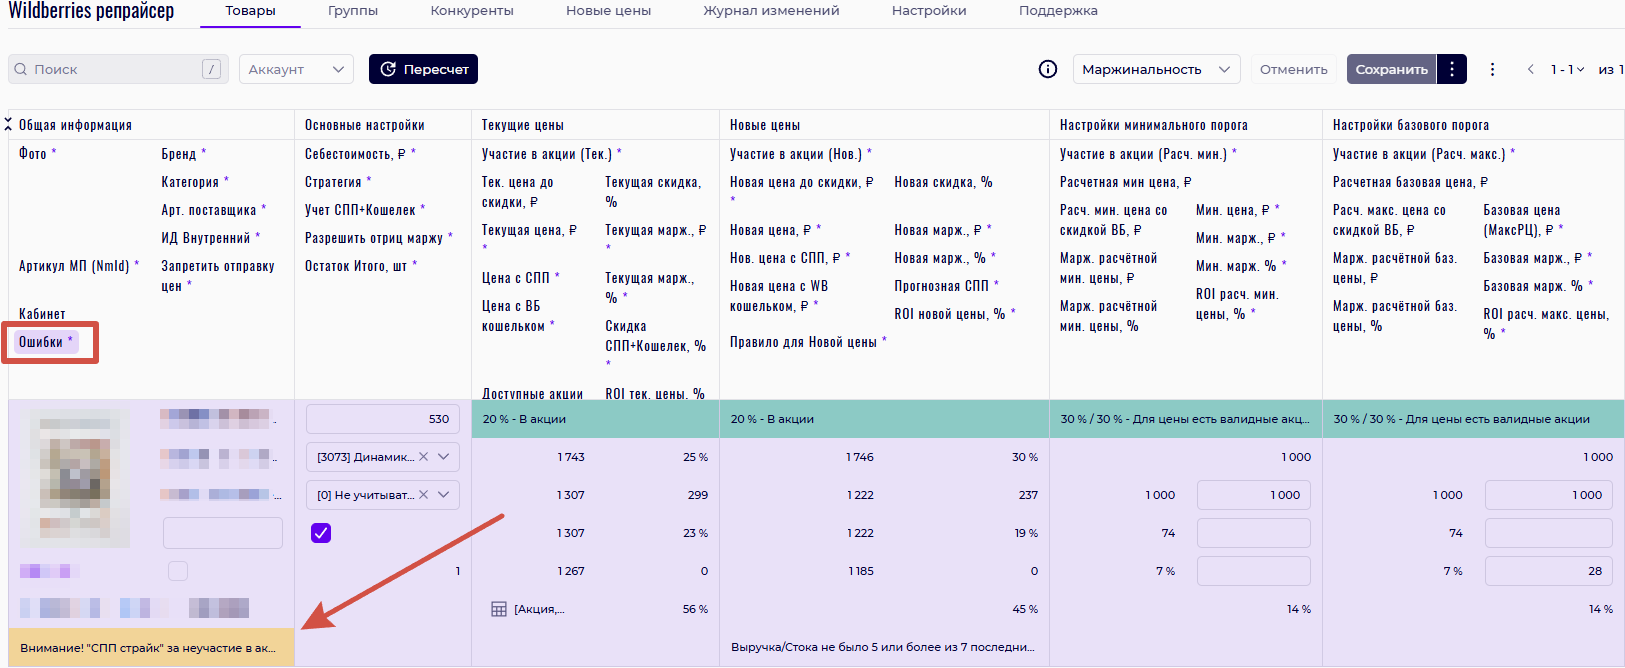The image size is (1625, 668).
Task: Open the standalone vertical three-dot menu
Action: click(1492, 69)
